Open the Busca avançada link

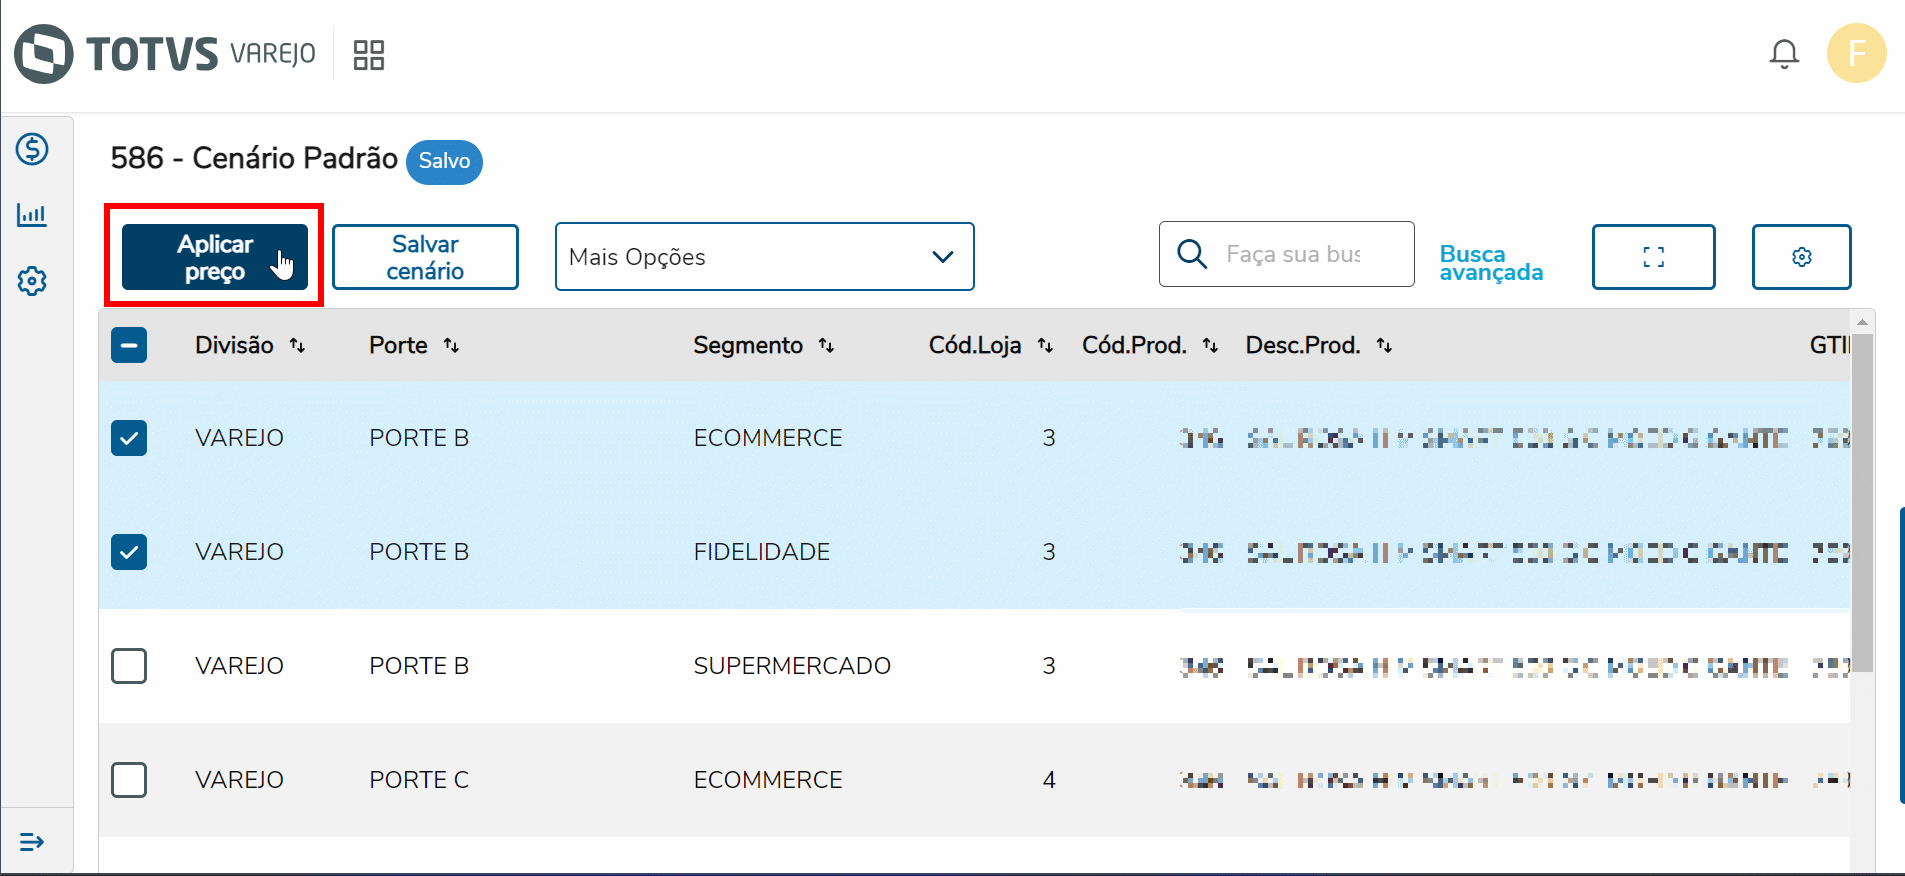1490,263
